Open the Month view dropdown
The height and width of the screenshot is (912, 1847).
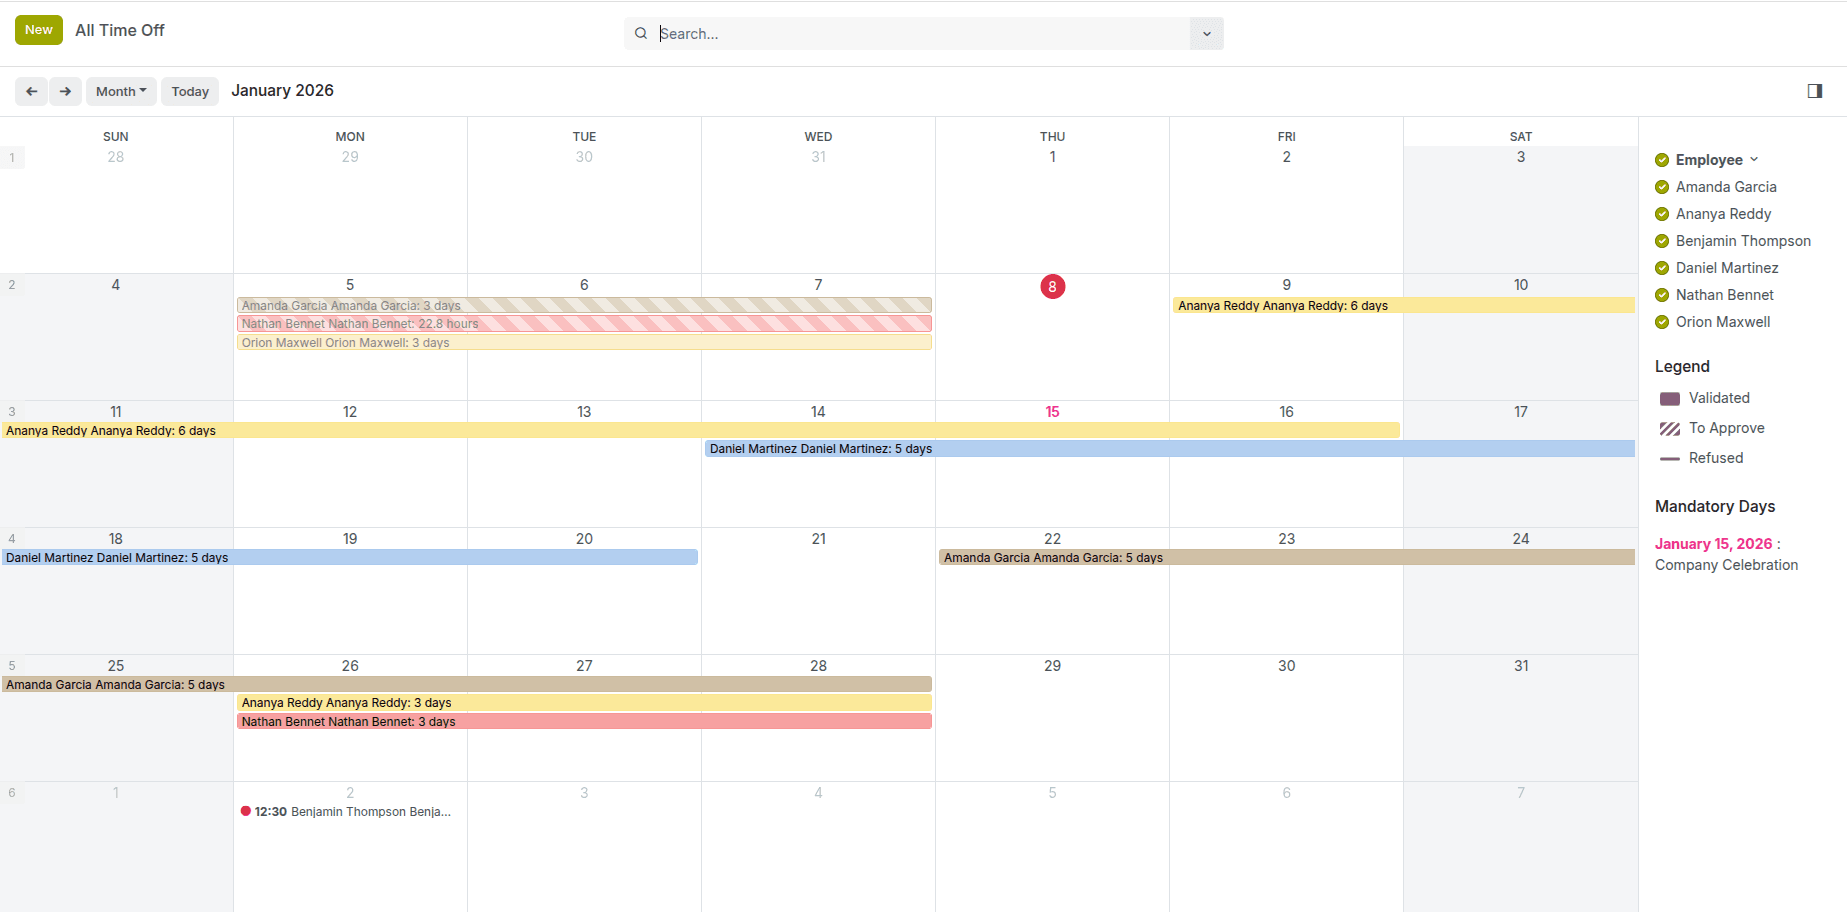[x=121, y=91]
